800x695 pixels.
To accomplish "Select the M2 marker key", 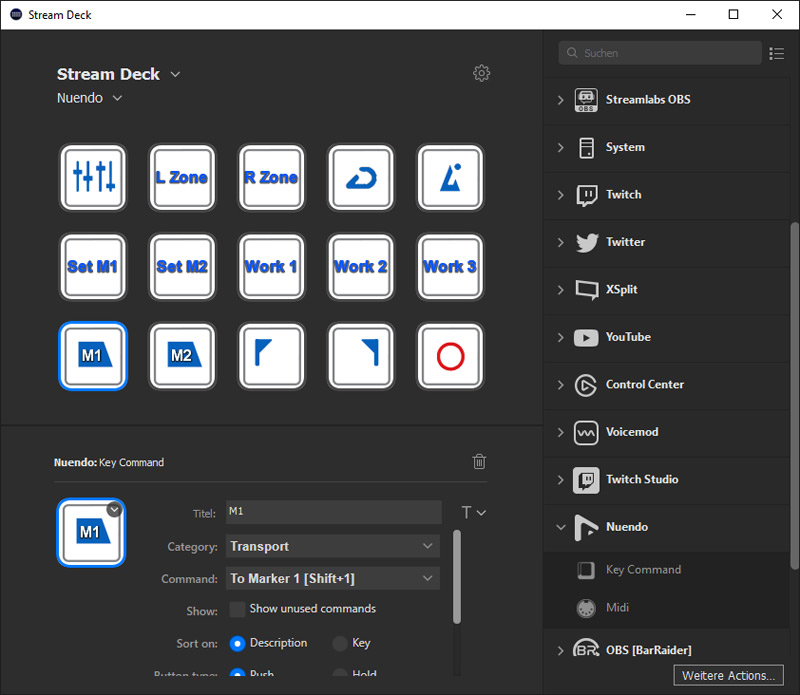I will coord(183,355).
